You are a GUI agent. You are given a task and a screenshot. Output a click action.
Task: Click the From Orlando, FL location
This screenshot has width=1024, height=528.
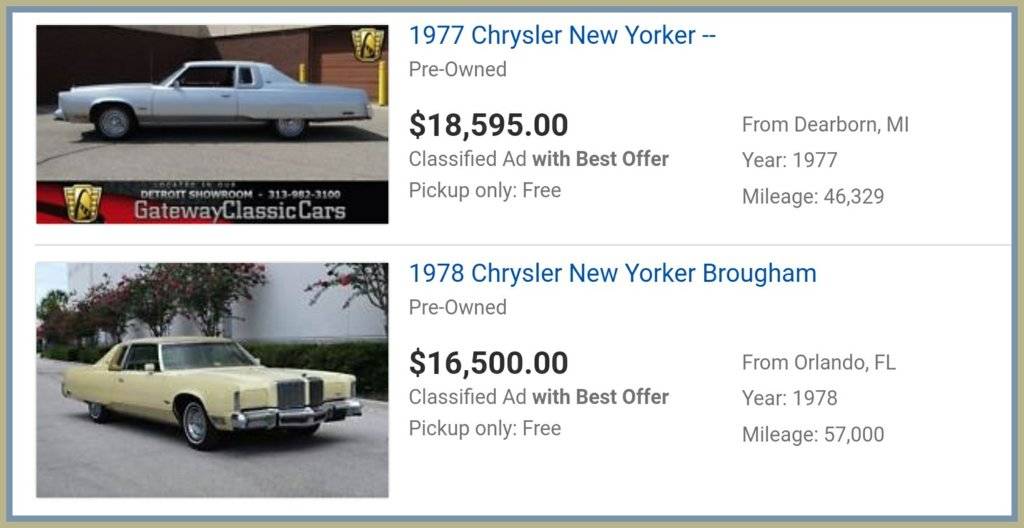click(x=818, y=362)
